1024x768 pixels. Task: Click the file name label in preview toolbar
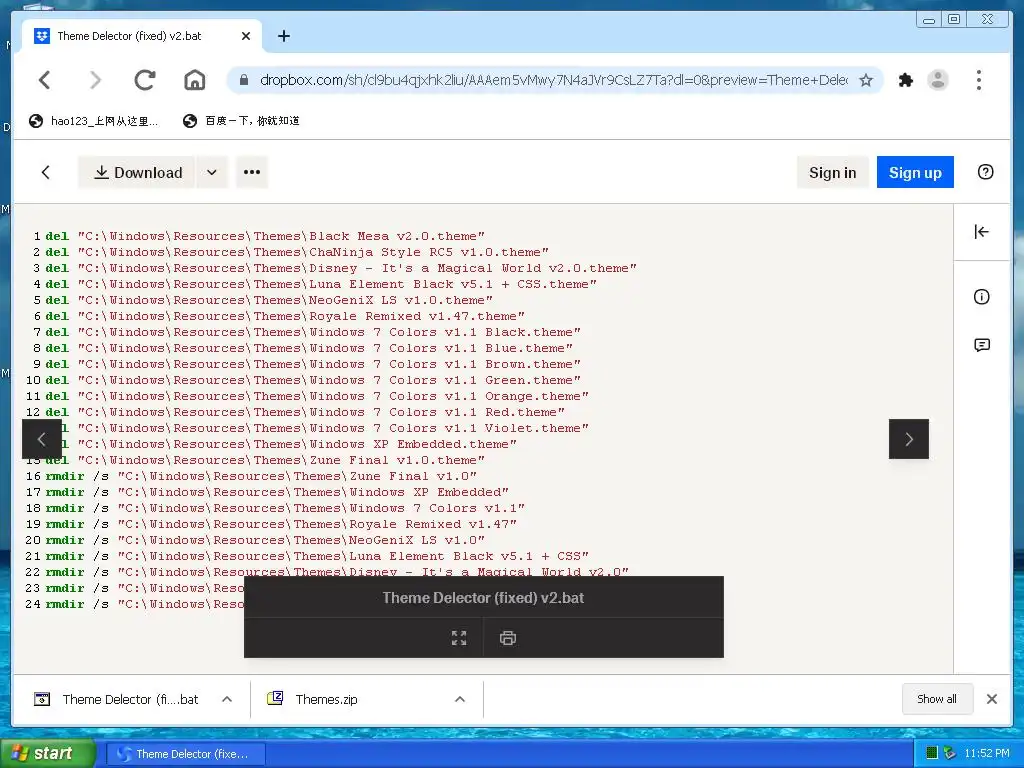click(x=483, y=598)
